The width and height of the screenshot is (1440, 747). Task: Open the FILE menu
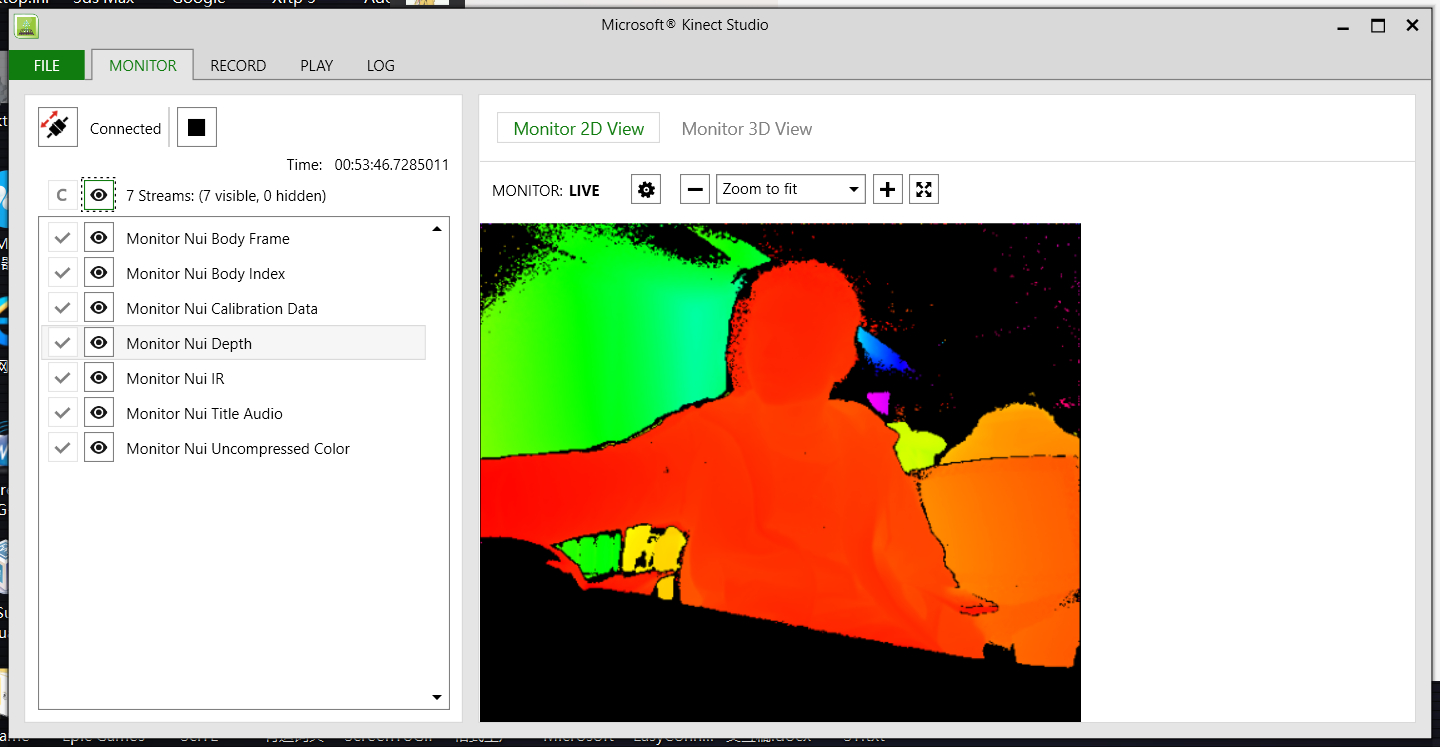click(47, 65)
